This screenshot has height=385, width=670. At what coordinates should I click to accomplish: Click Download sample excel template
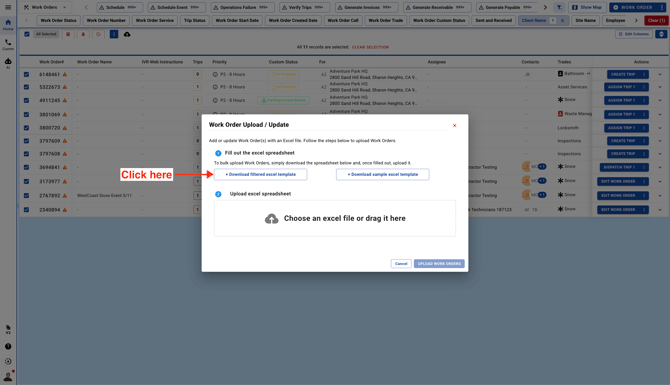tap(383, 174)
